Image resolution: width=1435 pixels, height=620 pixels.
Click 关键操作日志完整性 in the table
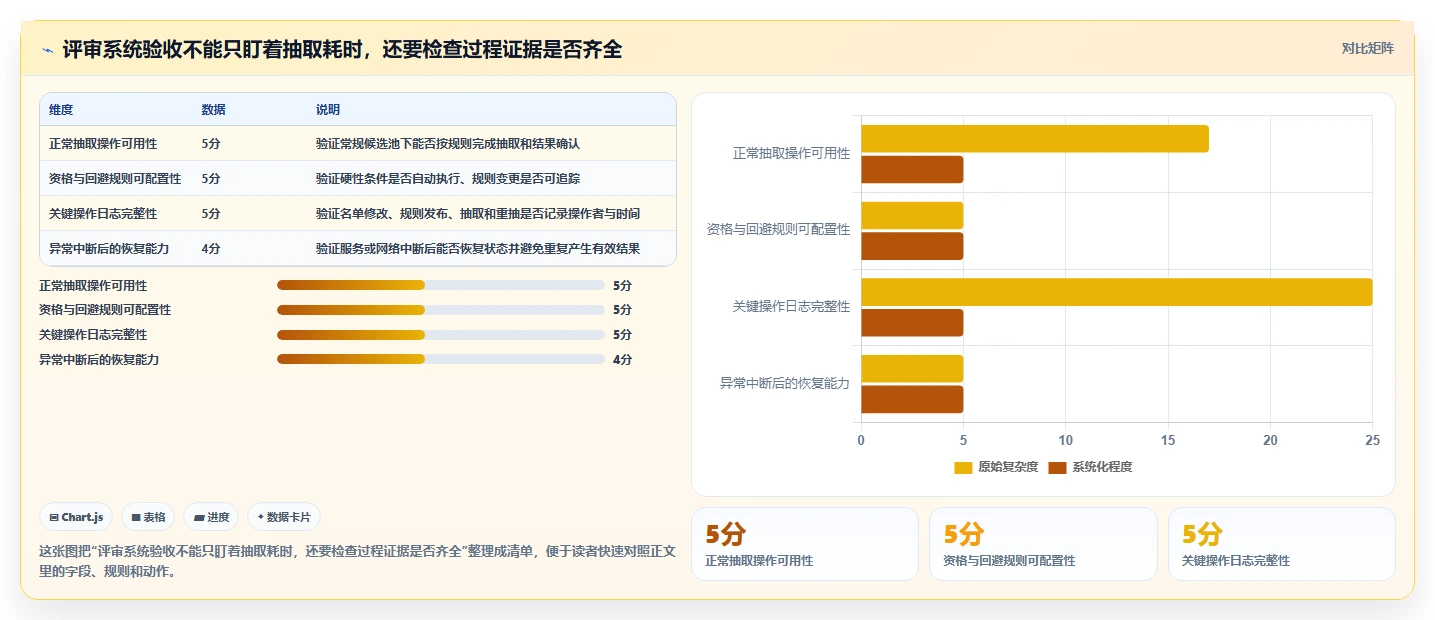pyautogui.click(x=103, y=214)
